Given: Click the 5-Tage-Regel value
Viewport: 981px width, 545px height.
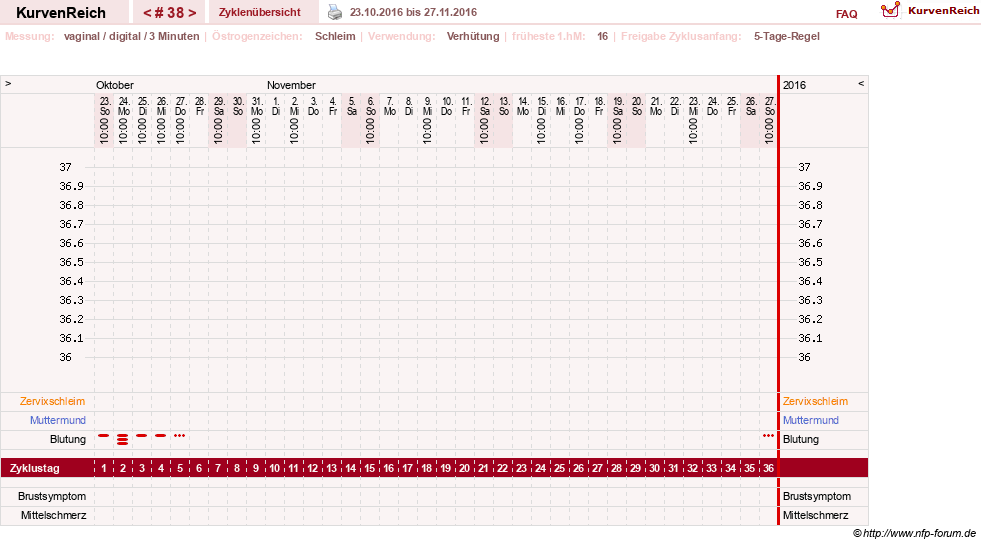Looking at the screenshot, I should (x=786, y=36).
